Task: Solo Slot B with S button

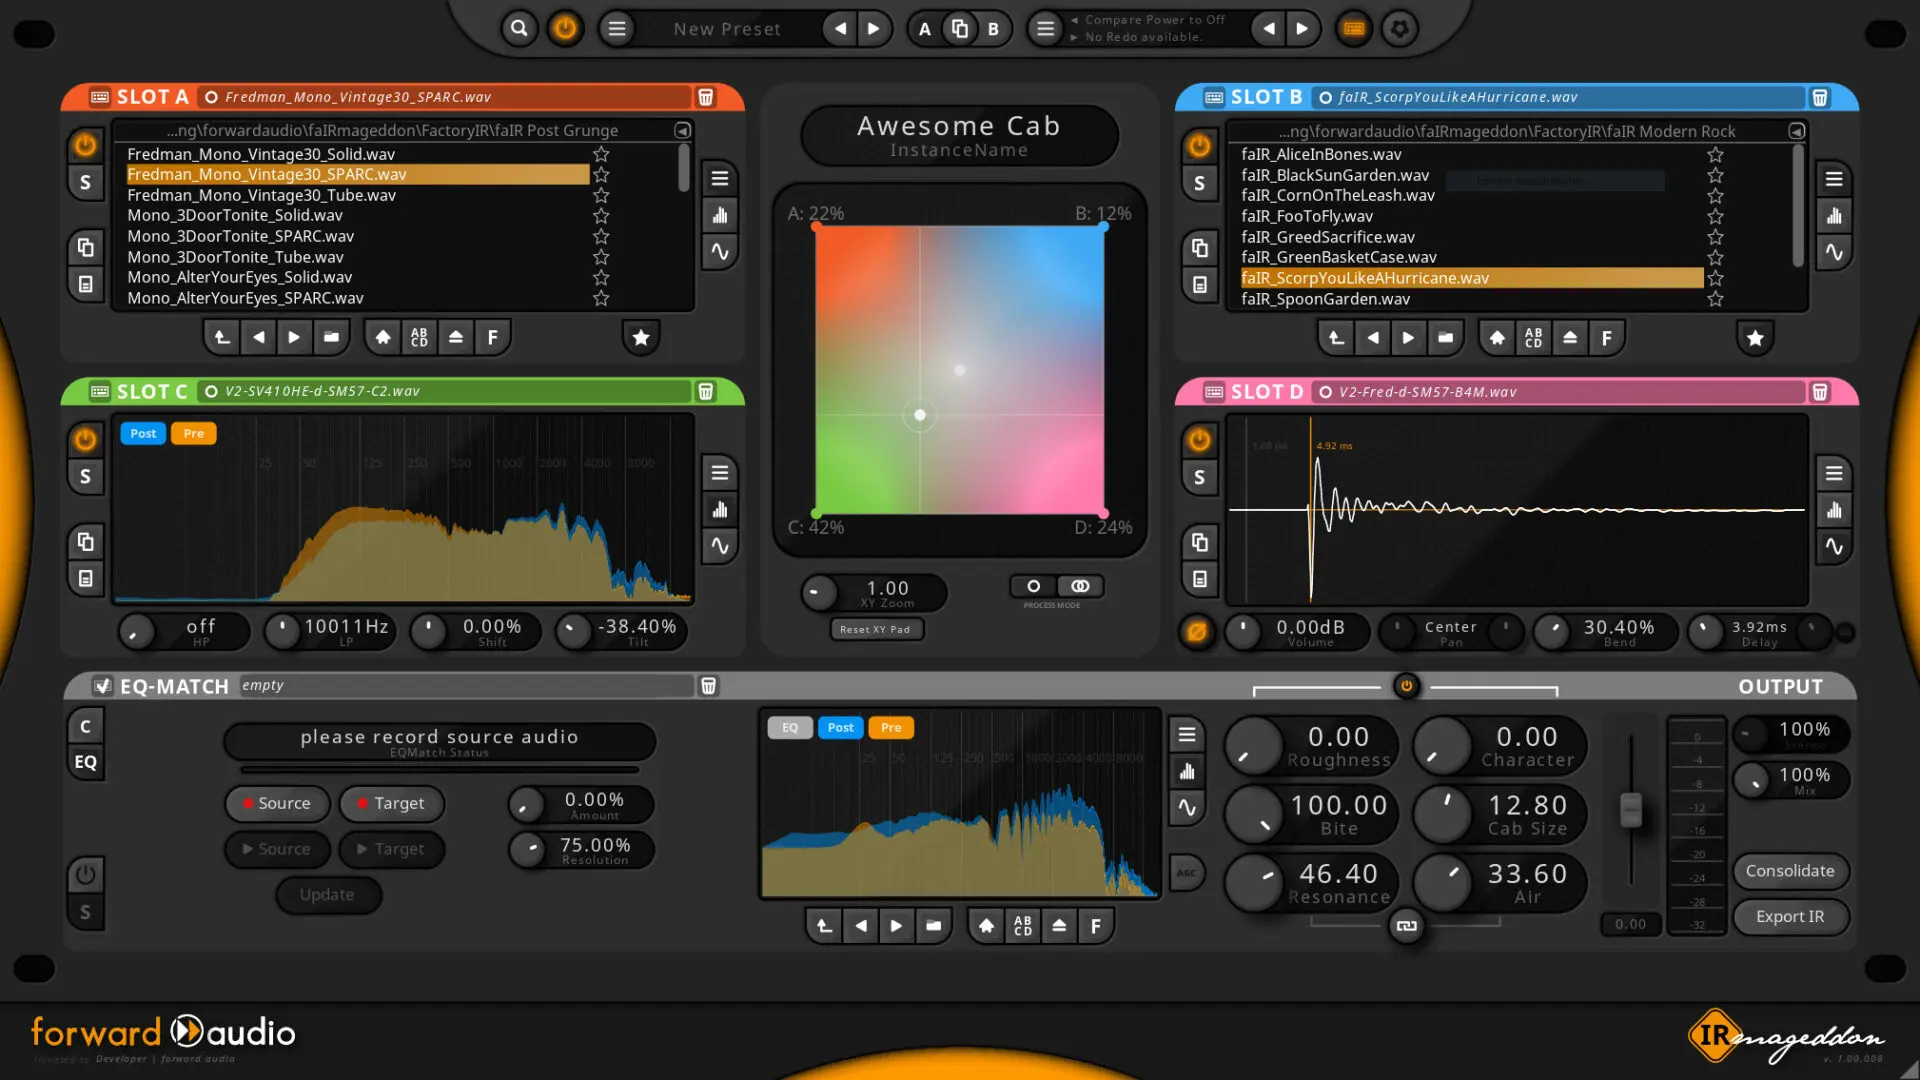Action: pos(1199,183)
